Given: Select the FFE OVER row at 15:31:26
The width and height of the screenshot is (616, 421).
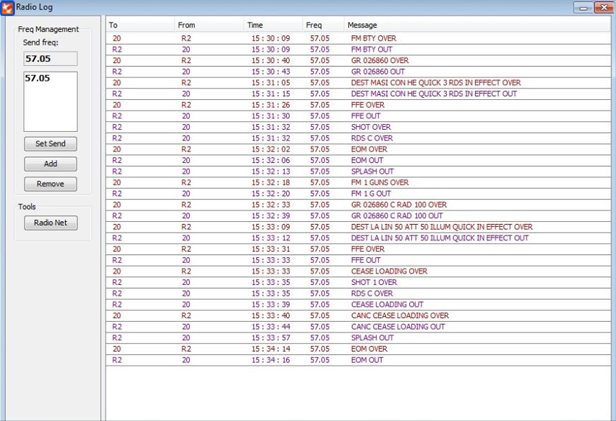Looking at the screenshot, I should click(358, 105).
